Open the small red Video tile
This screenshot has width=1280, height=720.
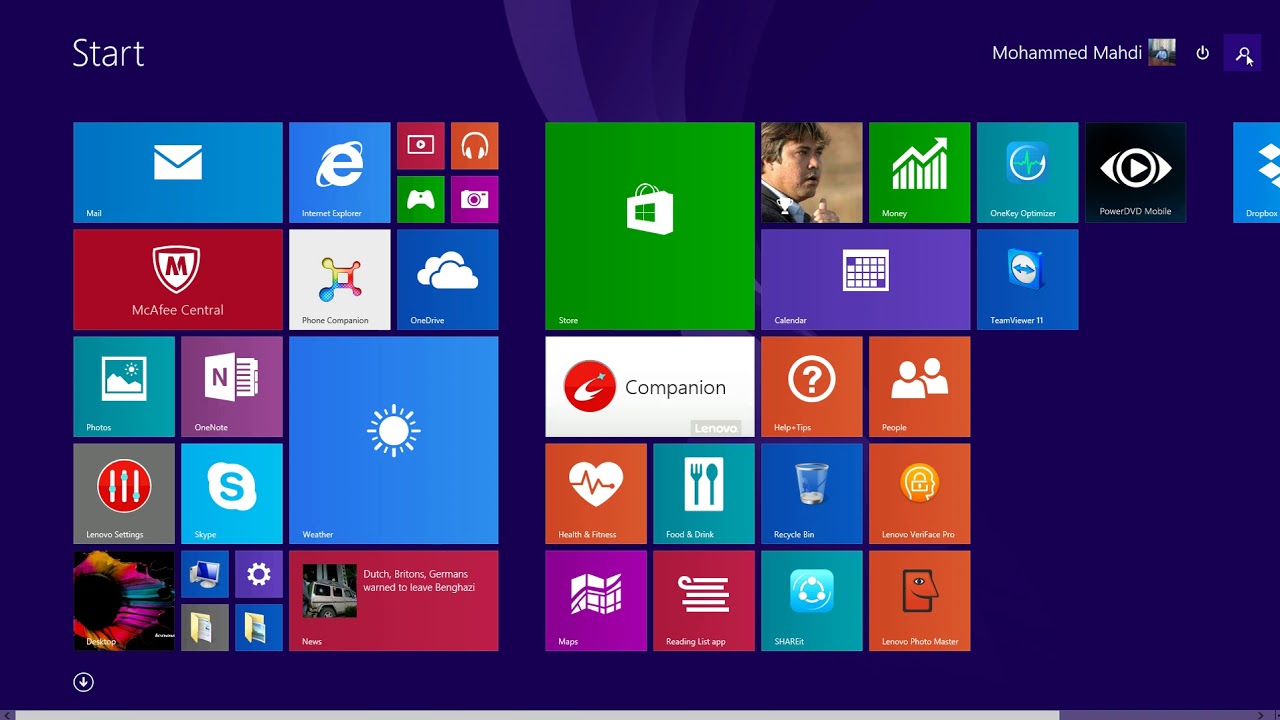421,145
